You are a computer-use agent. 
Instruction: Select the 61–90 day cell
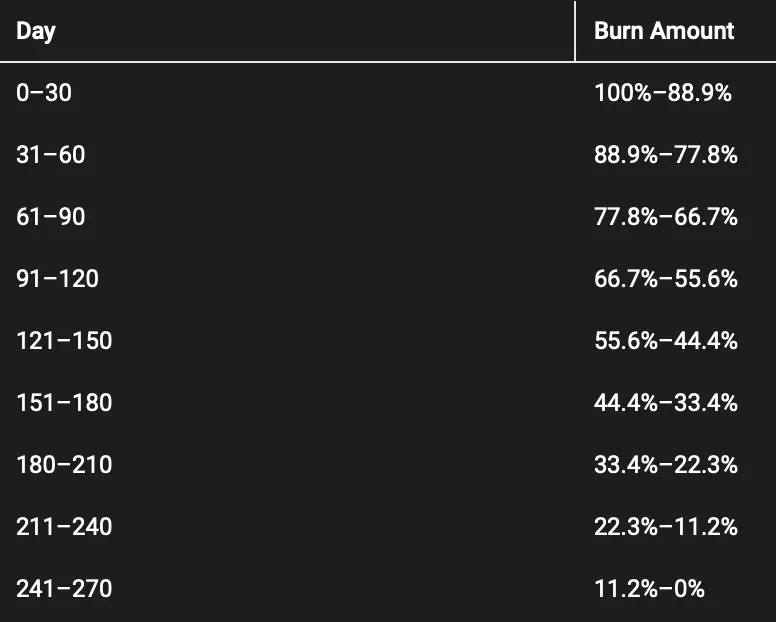click(51, 217)
